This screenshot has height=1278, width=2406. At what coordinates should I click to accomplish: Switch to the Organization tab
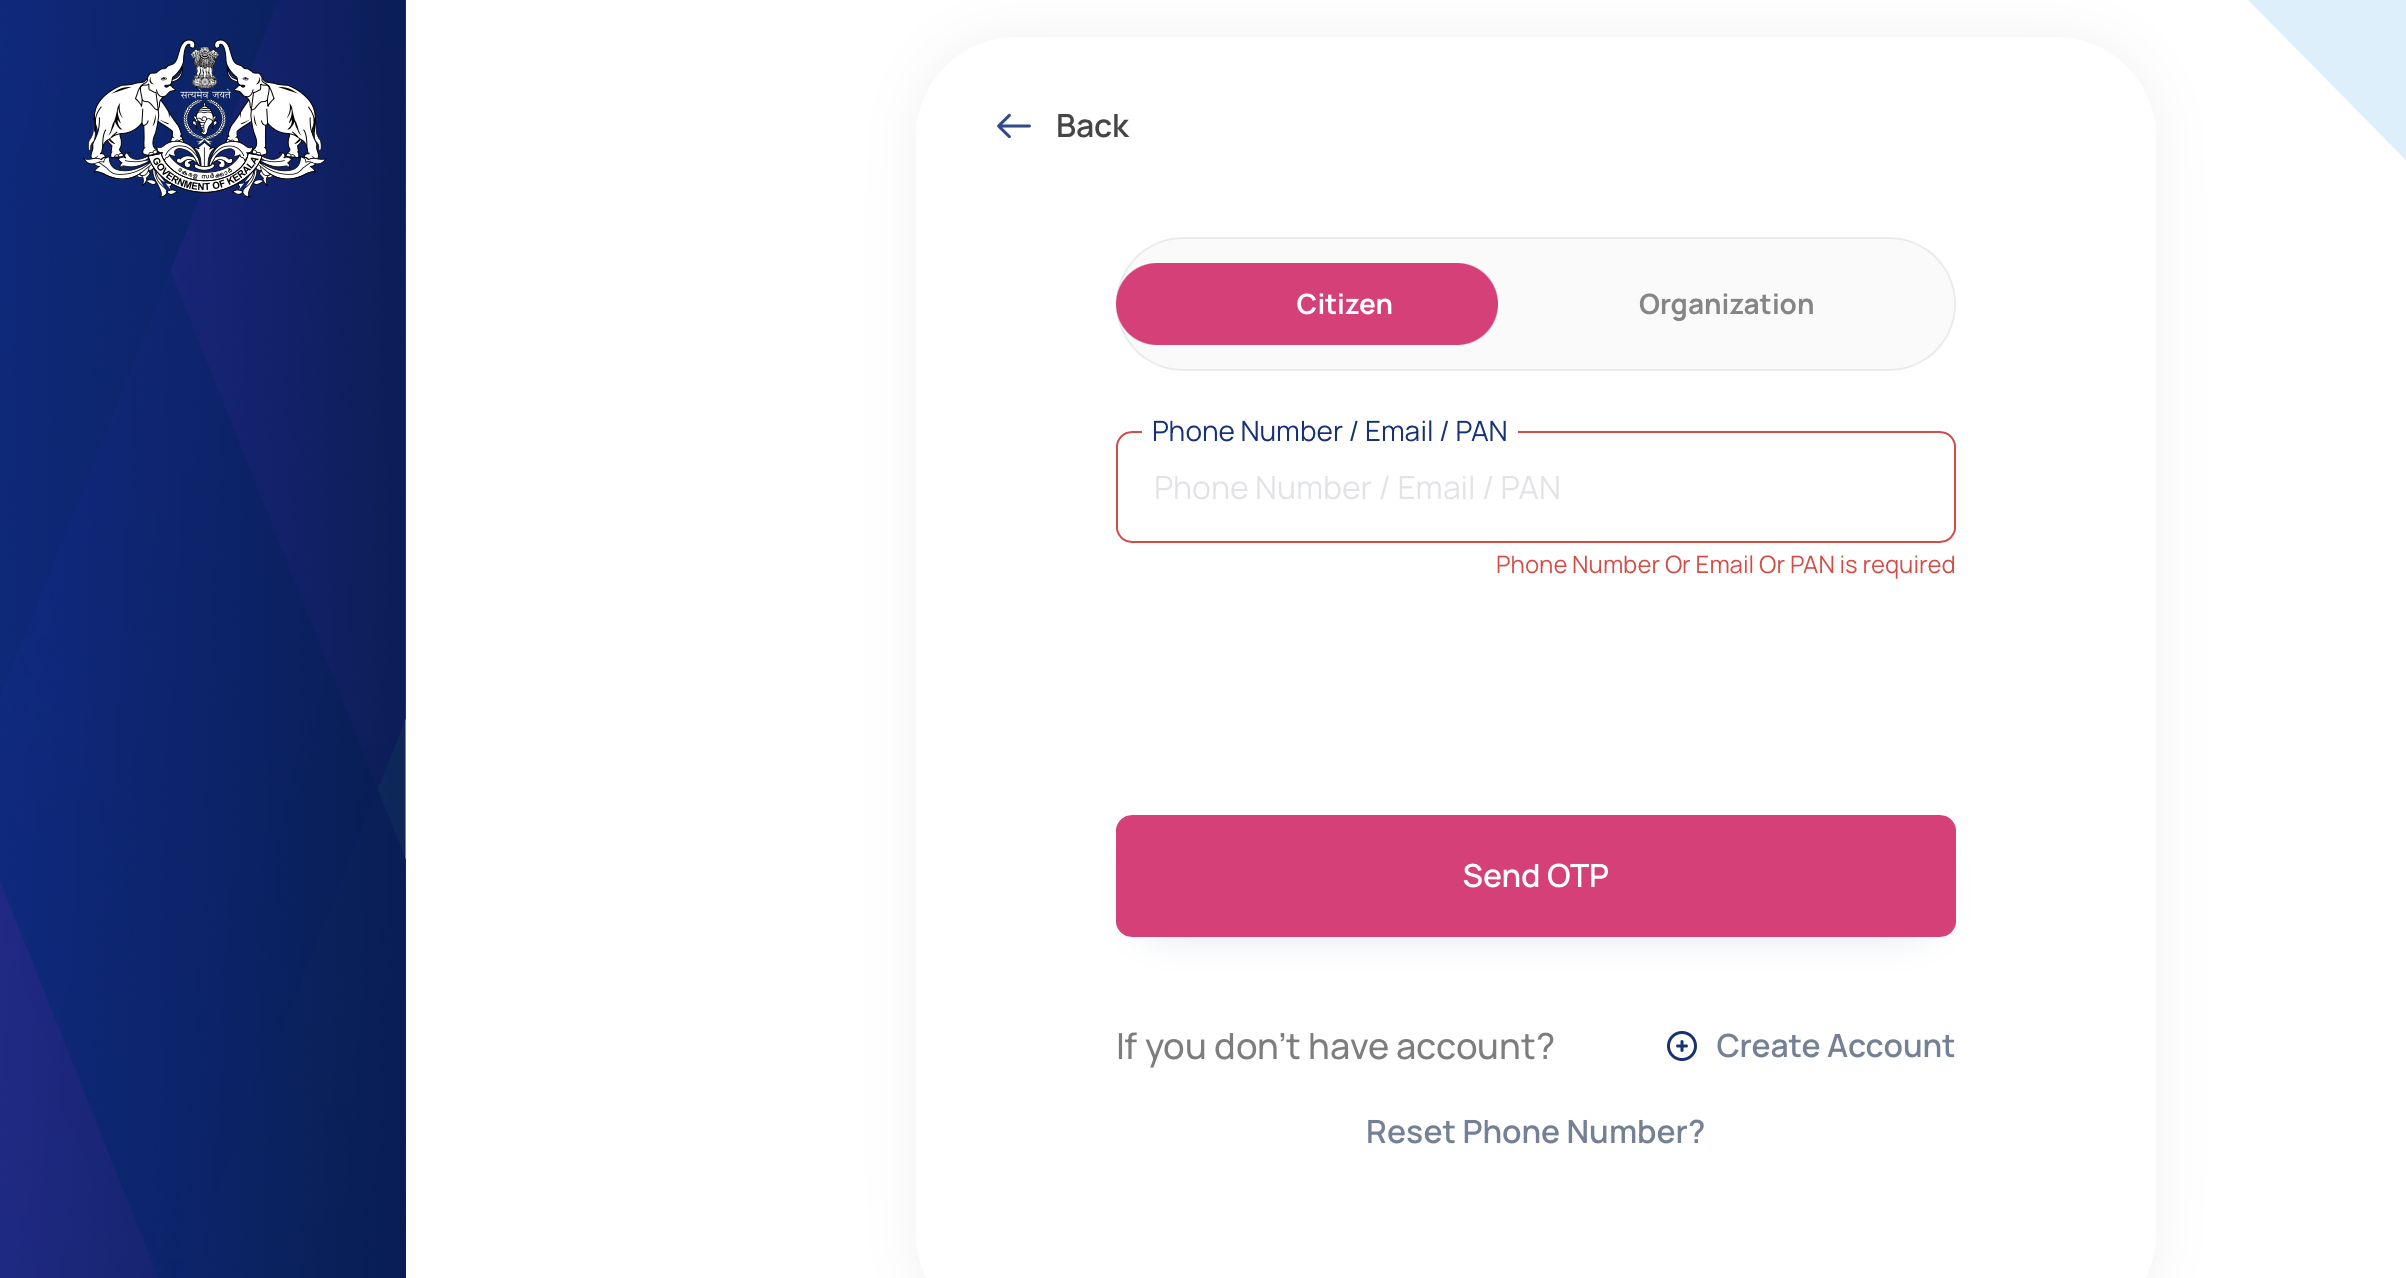point(1725,304)
